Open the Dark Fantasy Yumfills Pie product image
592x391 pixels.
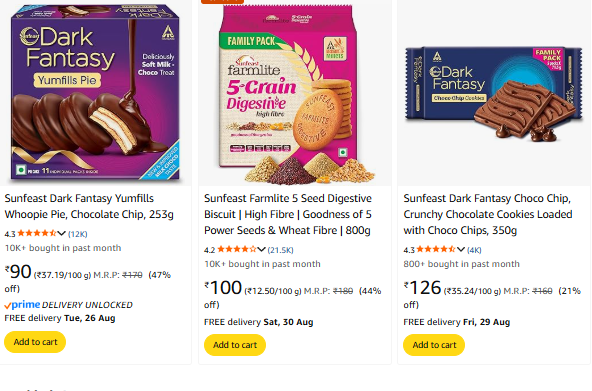click(95, 93)
